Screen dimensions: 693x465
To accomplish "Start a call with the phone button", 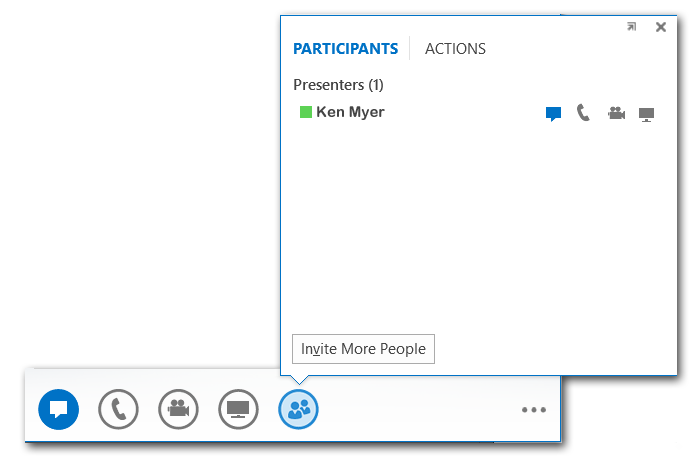I will (118, 409).
